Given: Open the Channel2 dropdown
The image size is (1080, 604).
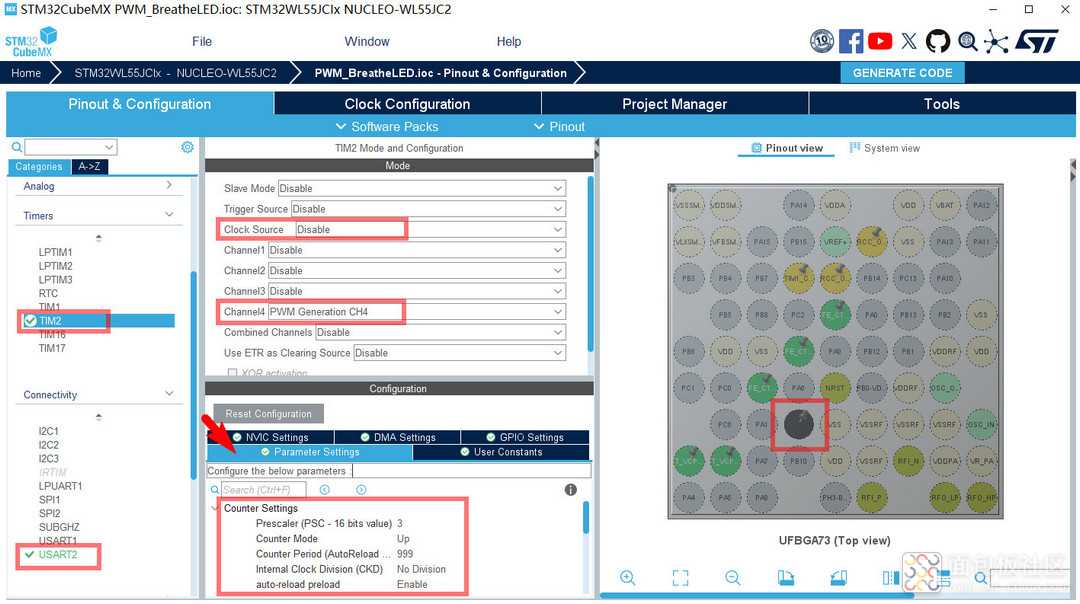Looking at the screenshot, I should (417, 271).
